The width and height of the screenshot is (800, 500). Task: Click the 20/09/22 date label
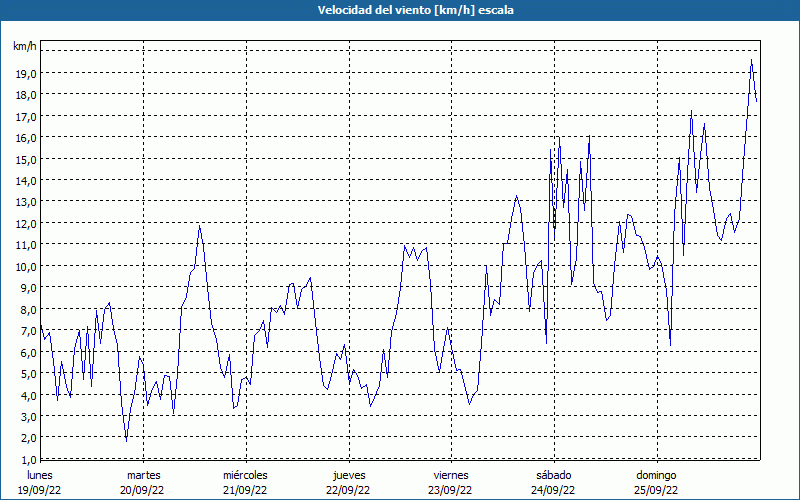pyautogui.click(x=142, y=490)
